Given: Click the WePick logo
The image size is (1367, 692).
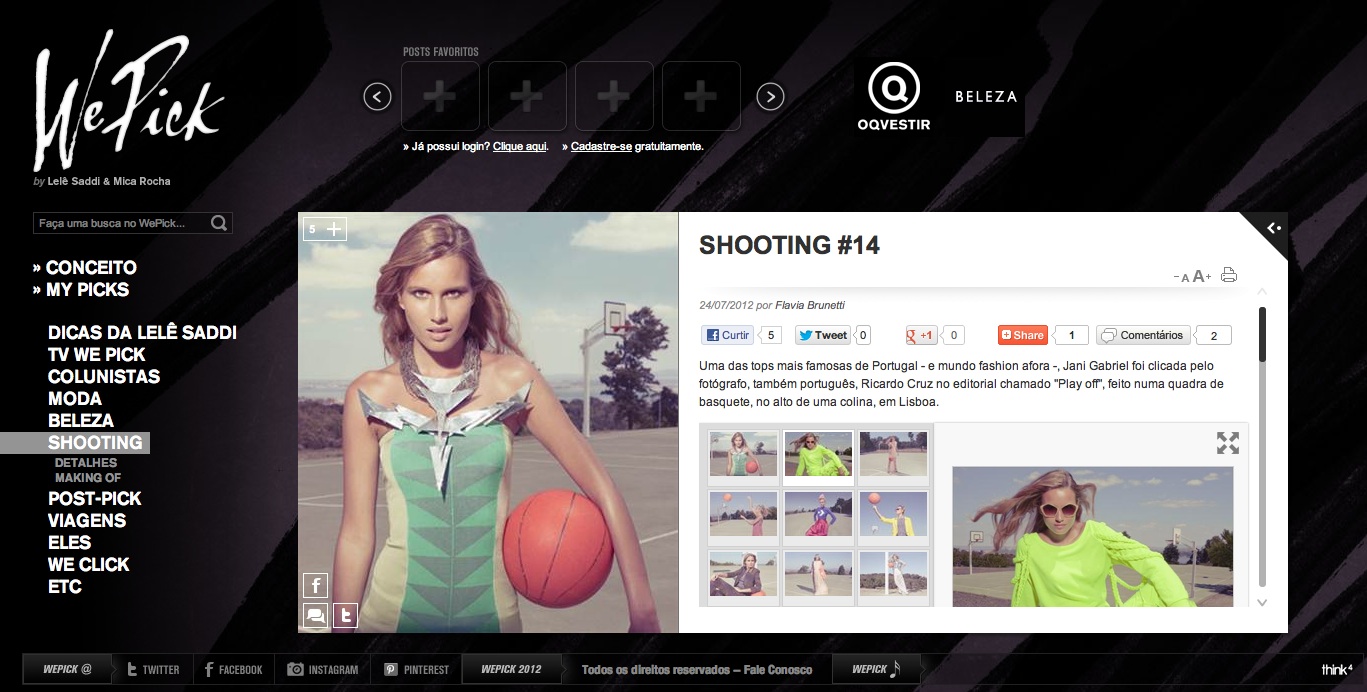Looking at the screenshot, I should click(128, 101).
